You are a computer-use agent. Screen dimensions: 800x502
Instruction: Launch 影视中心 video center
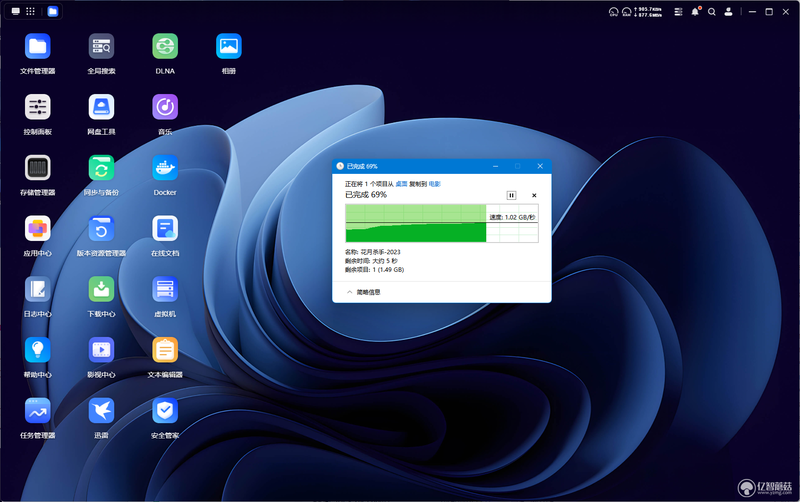[102, 350]
